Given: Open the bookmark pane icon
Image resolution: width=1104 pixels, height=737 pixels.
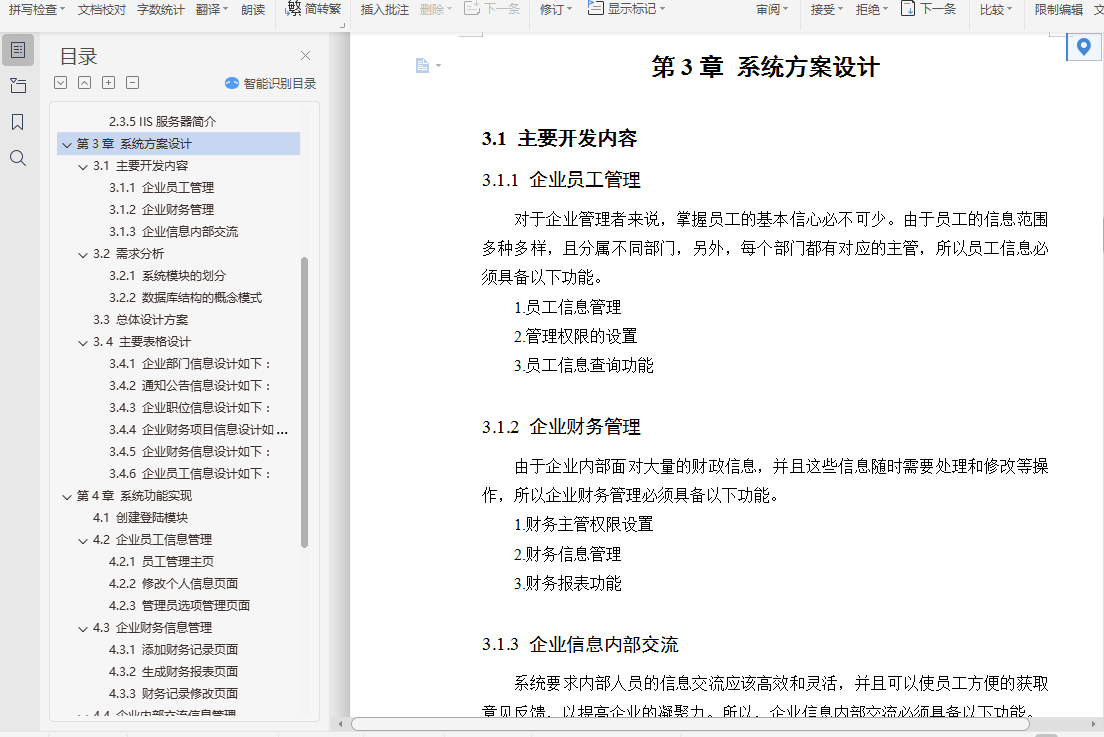Looking at the screenshot, I should 18,122.
